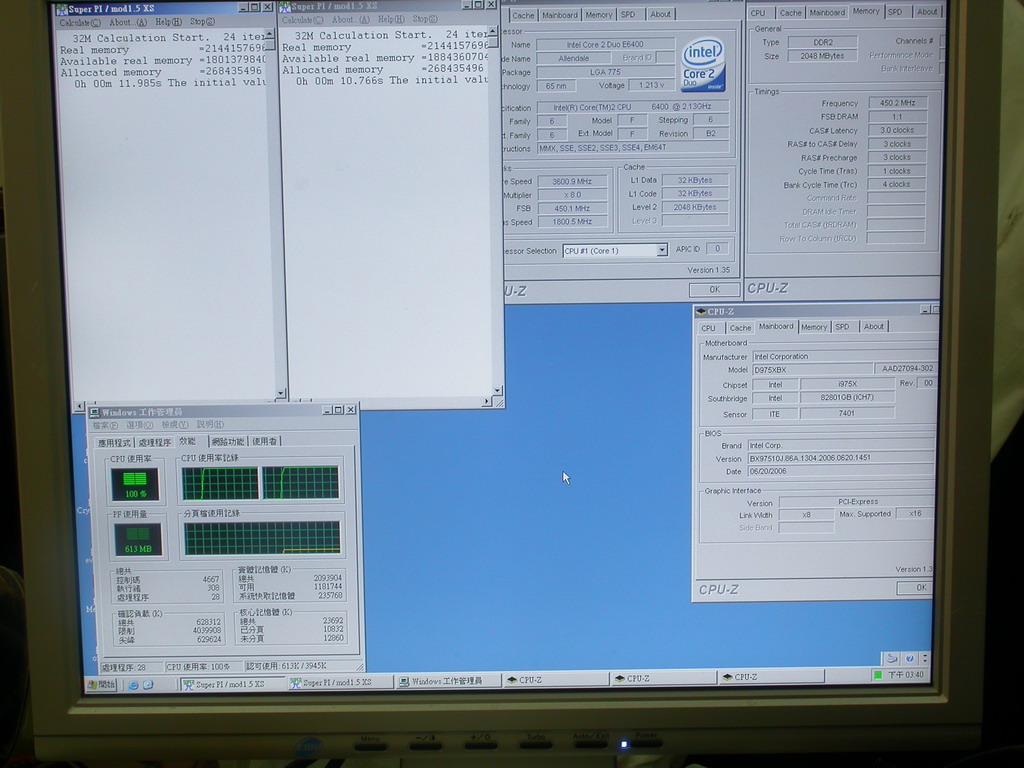The width and height of the screenshot is (1024, 768).
Task: Click the up scroll arrow in right Super PI
Action: (x=492, y=31)
